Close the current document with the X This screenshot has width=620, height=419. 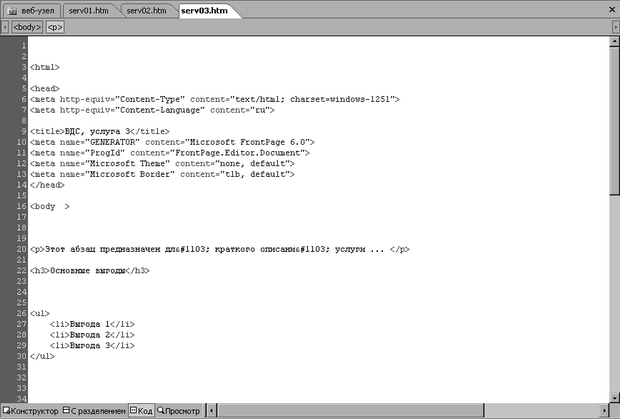click(x=610, y=10)
